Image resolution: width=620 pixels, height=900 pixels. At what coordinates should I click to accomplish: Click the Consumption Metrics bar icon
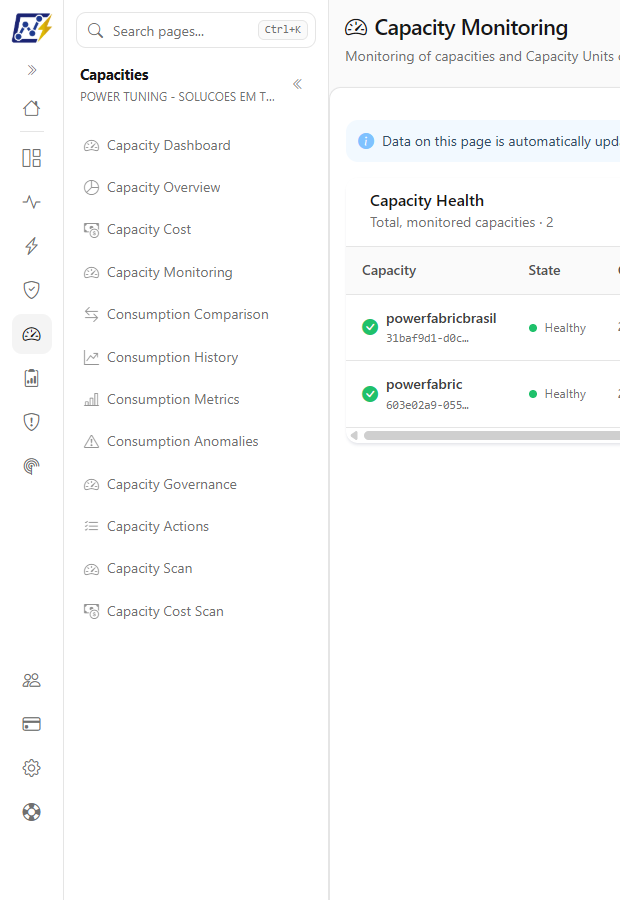(x=91, y=399)
